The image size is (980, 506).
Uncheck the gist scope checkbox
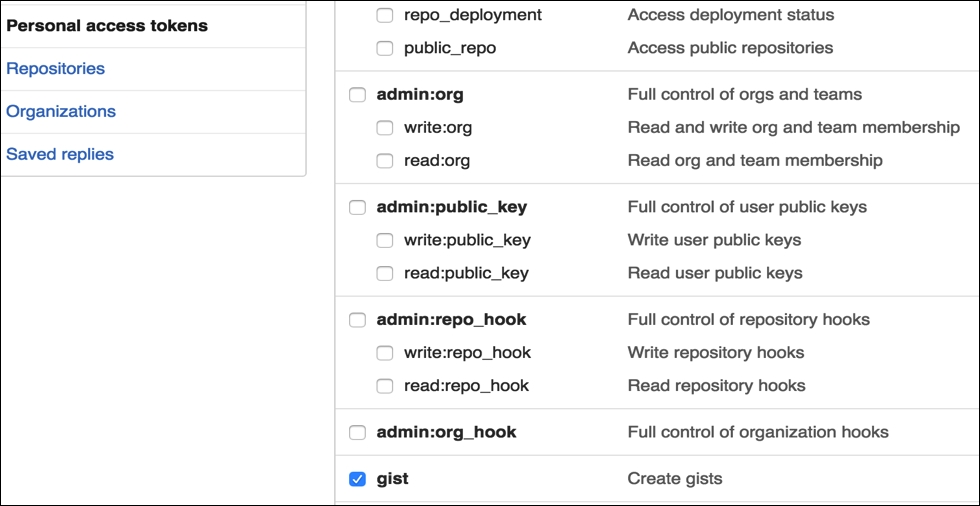(357, 480)
